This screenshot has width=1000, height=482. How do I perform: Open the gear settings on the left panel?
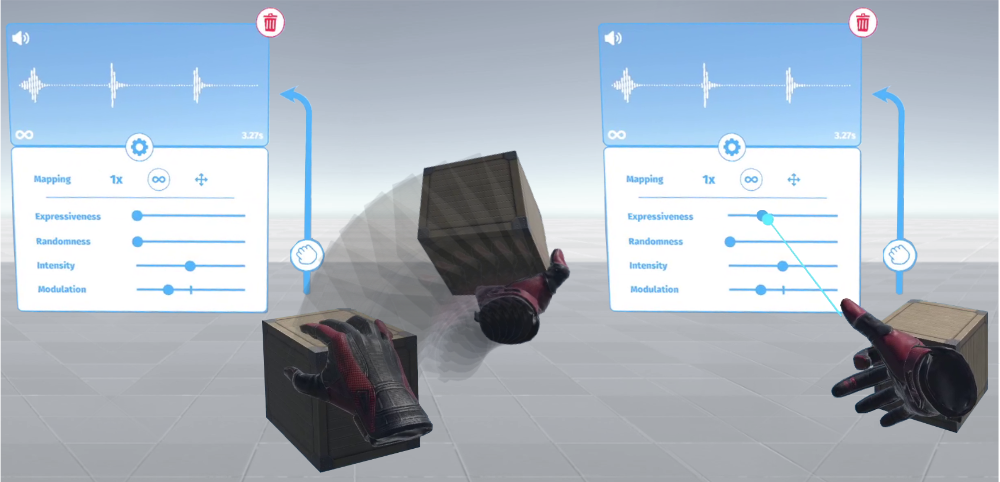point(139,148)
